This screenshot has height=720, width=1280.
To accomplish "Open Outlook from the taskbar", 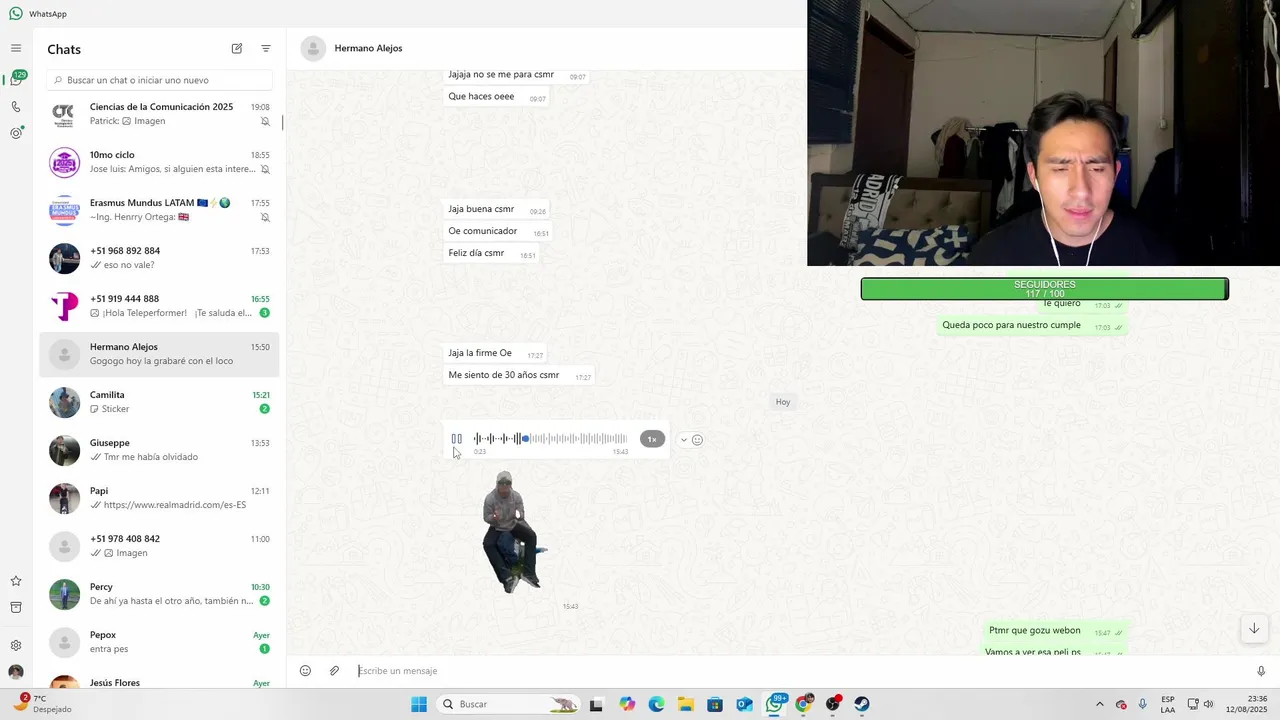I will pos(744,704).
